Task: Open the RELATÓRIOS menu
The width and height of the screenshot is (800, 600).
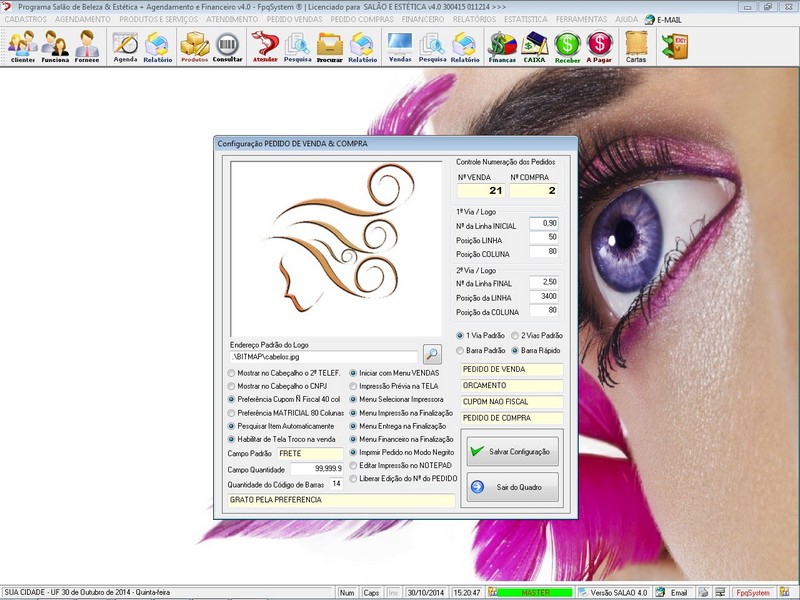Action: point(474,19)
